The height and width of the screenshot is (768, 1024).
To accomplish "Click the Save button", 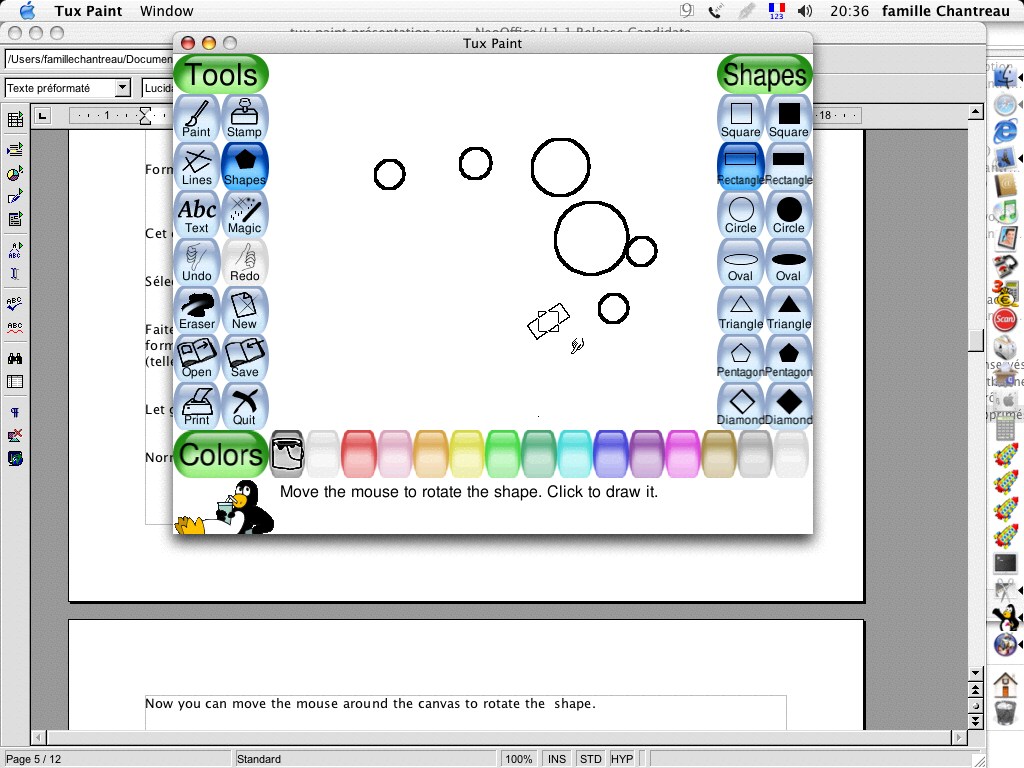I will coord(244,358).
